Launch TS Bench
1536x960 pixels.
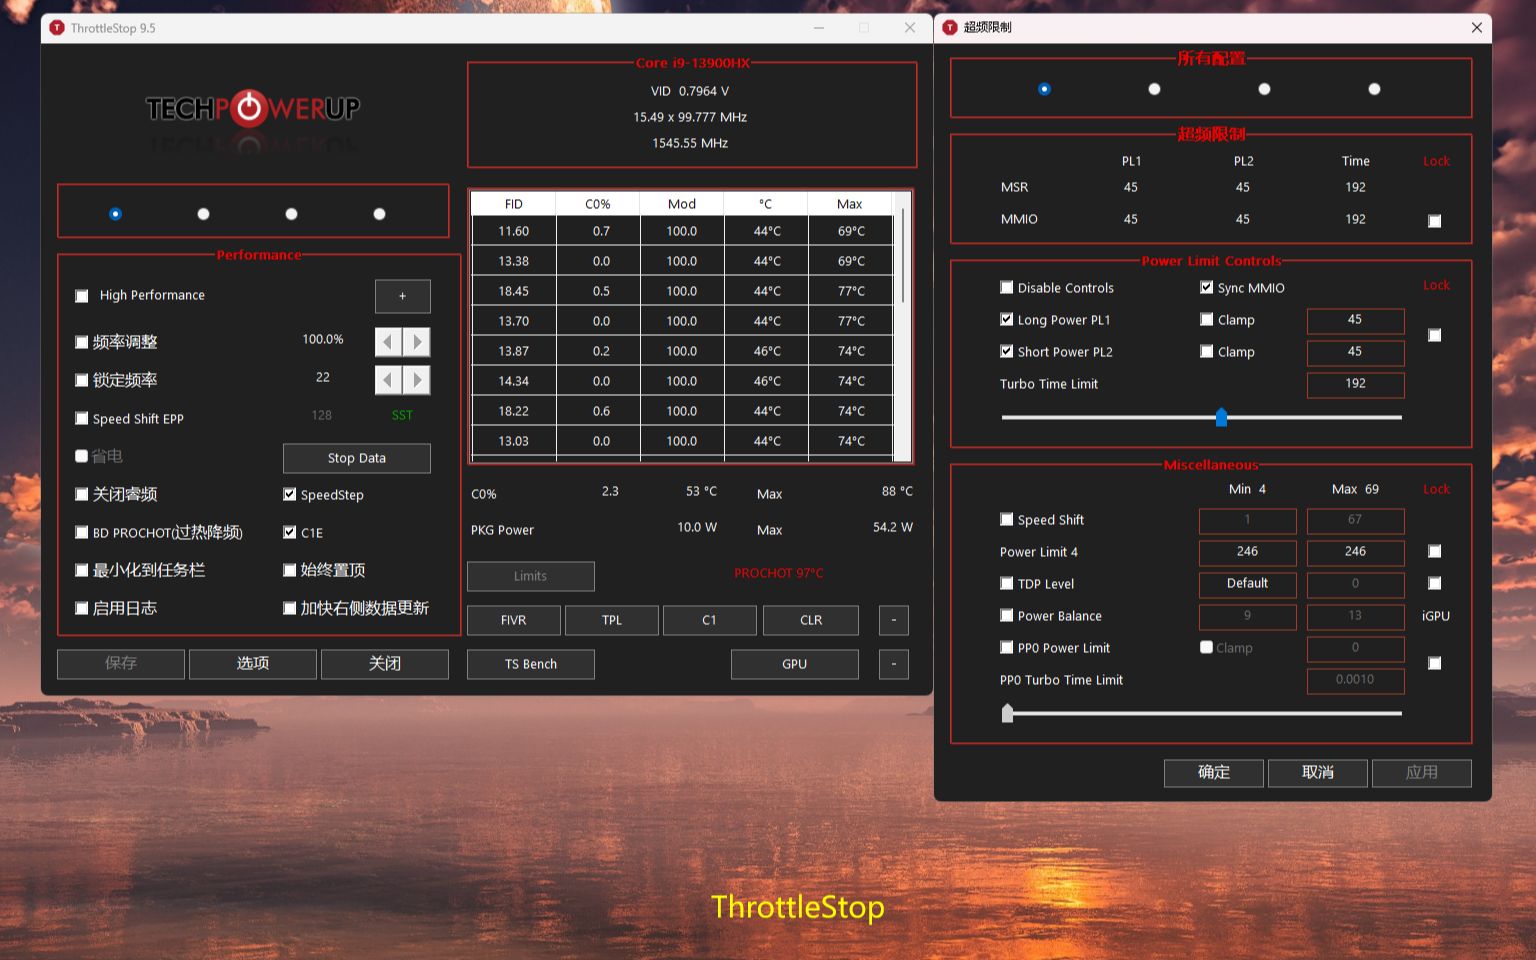click(x=531, y=664)
